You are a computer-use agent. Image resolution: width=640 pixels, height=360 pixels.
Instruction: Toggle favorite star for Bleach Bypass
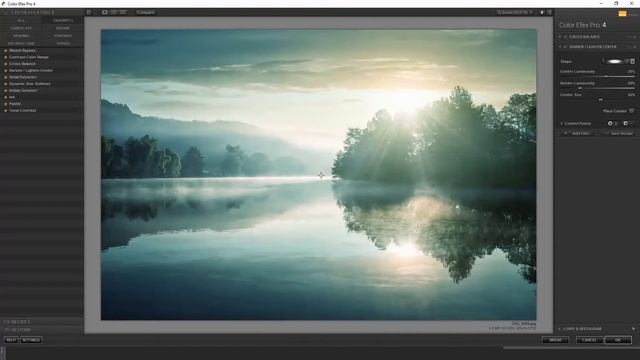tap(5, 51)
